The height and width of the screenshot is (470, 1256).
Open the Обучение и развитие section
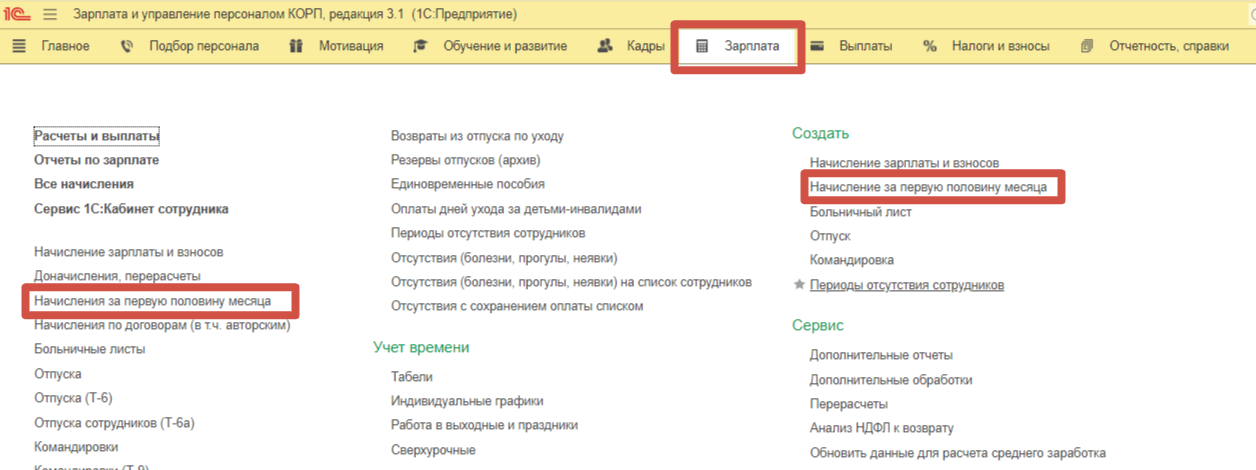click(x=505, y=46)
